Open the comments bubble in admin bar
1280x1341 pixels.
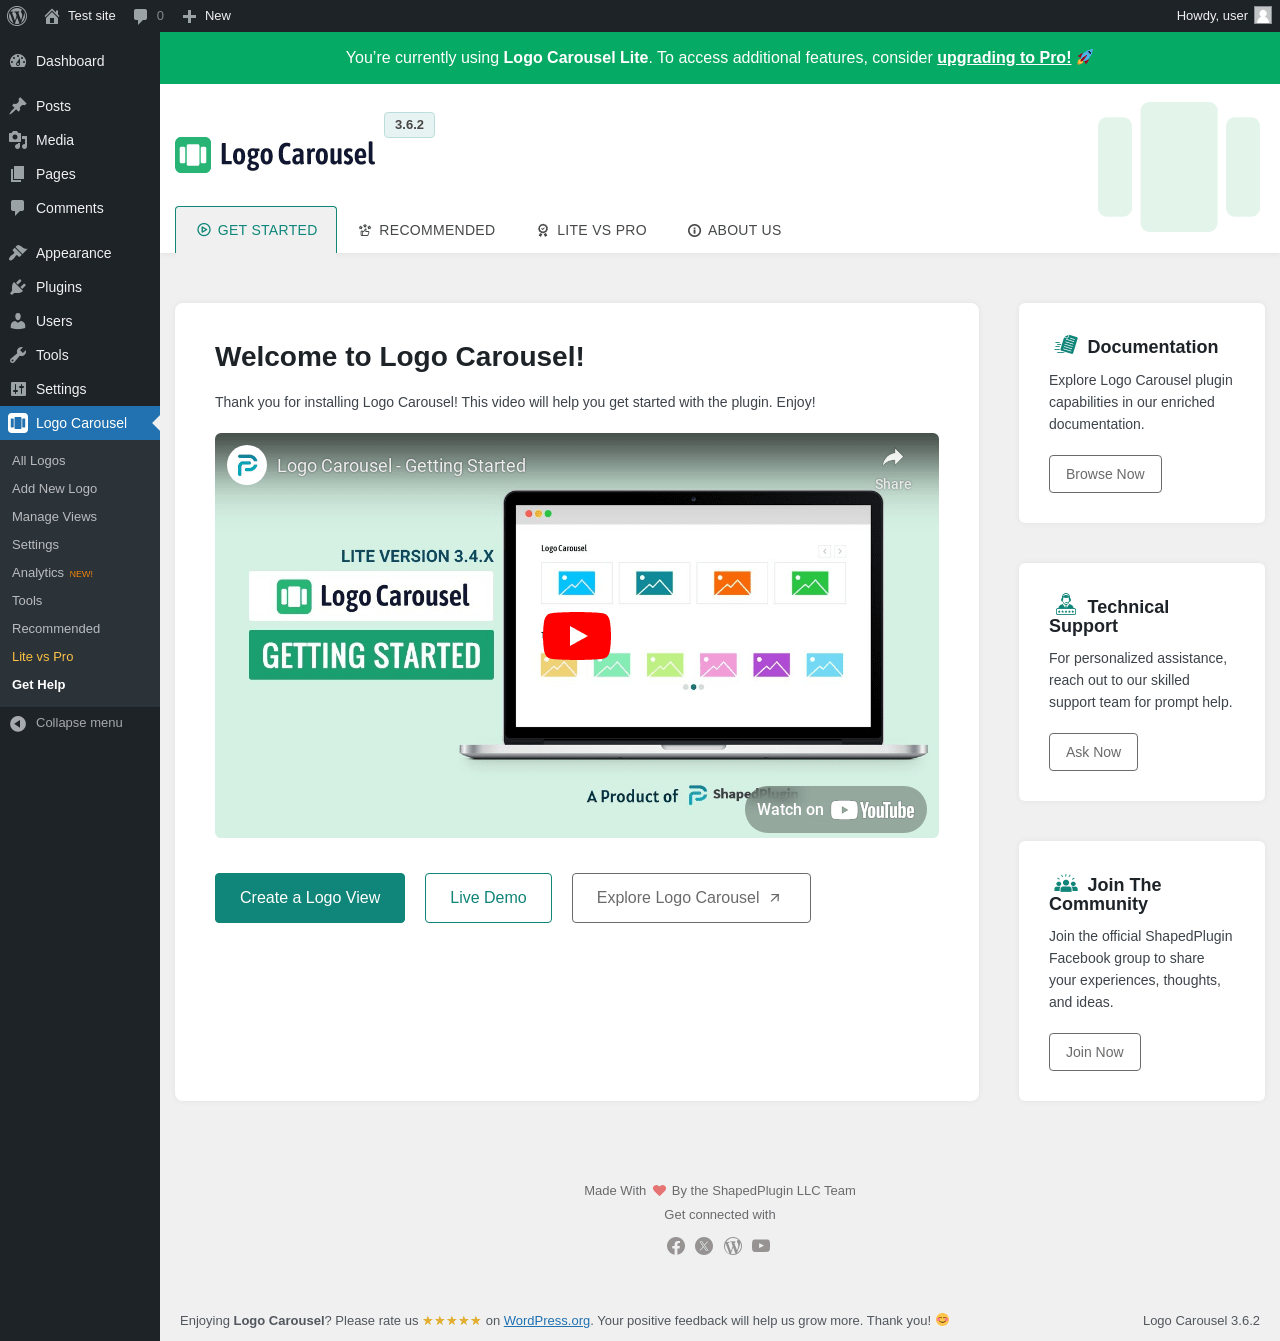(141, 16)
